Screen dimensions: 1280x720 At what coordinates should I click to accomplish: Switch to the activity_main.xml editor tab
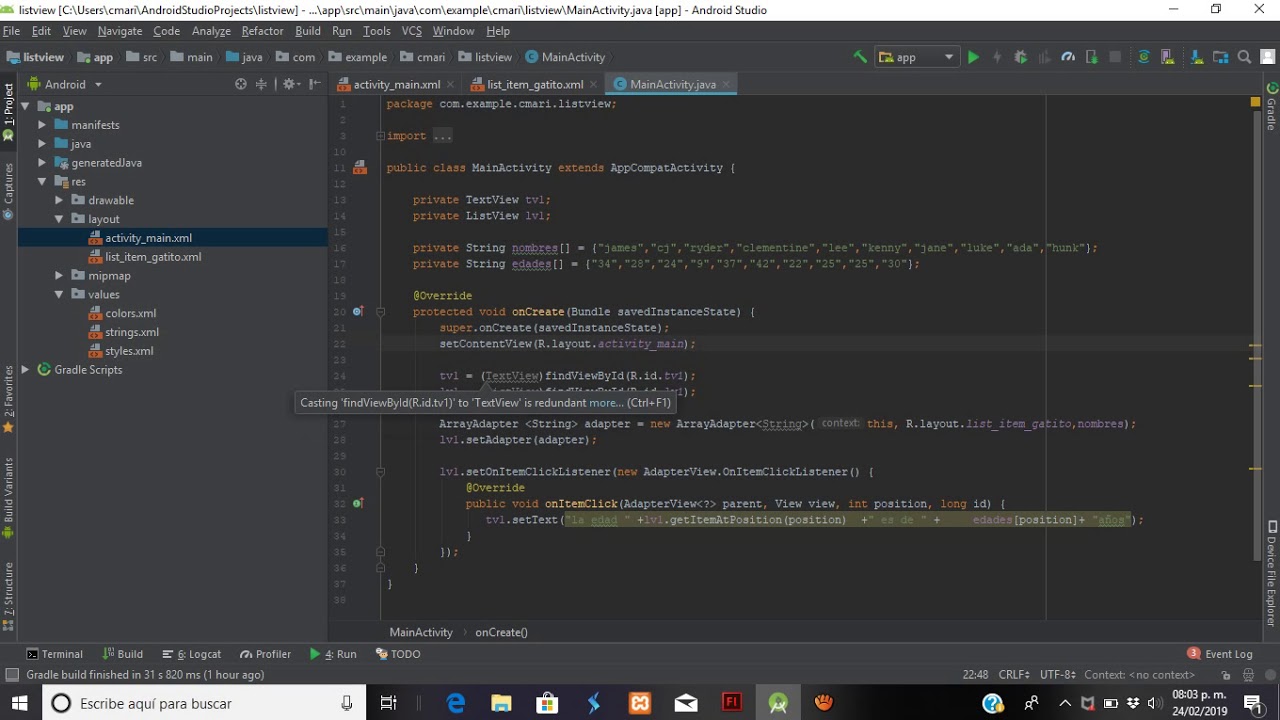coord(396,85)
